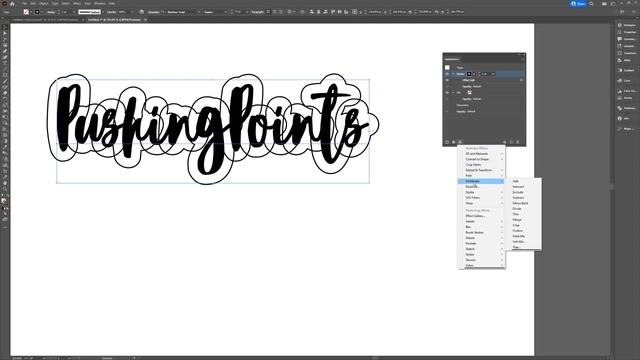Click the fx Add New Effect icon

pyautogui.click(x=460, y=142)
